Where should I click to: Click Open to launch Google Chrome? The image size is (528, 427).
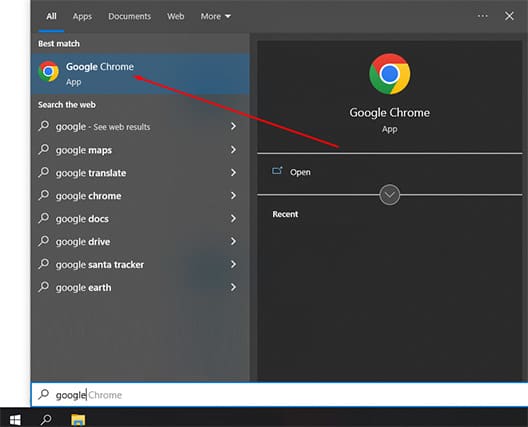(300, 172)
